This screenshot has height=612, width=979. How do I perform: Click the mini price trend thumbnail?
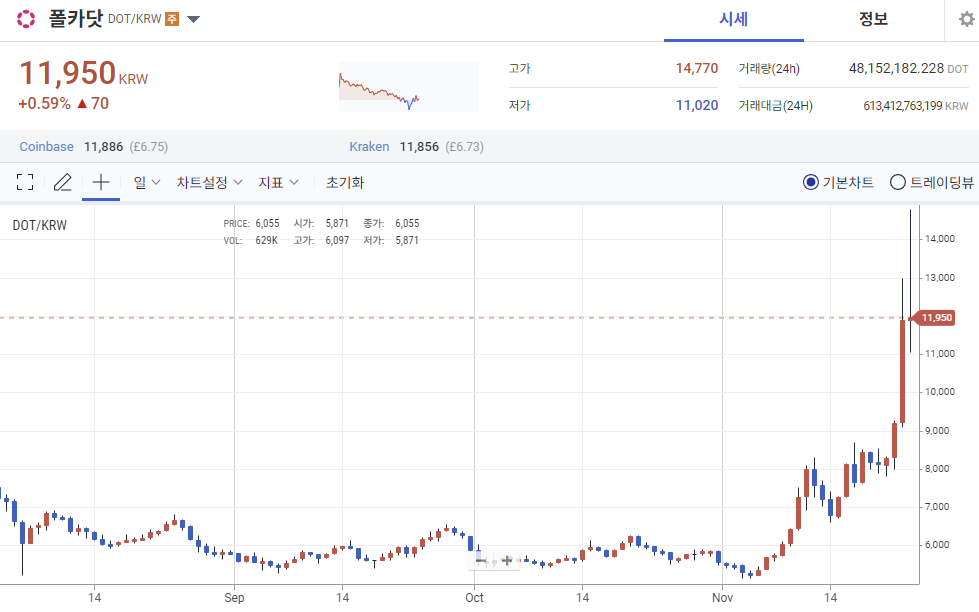coord(409,87)
